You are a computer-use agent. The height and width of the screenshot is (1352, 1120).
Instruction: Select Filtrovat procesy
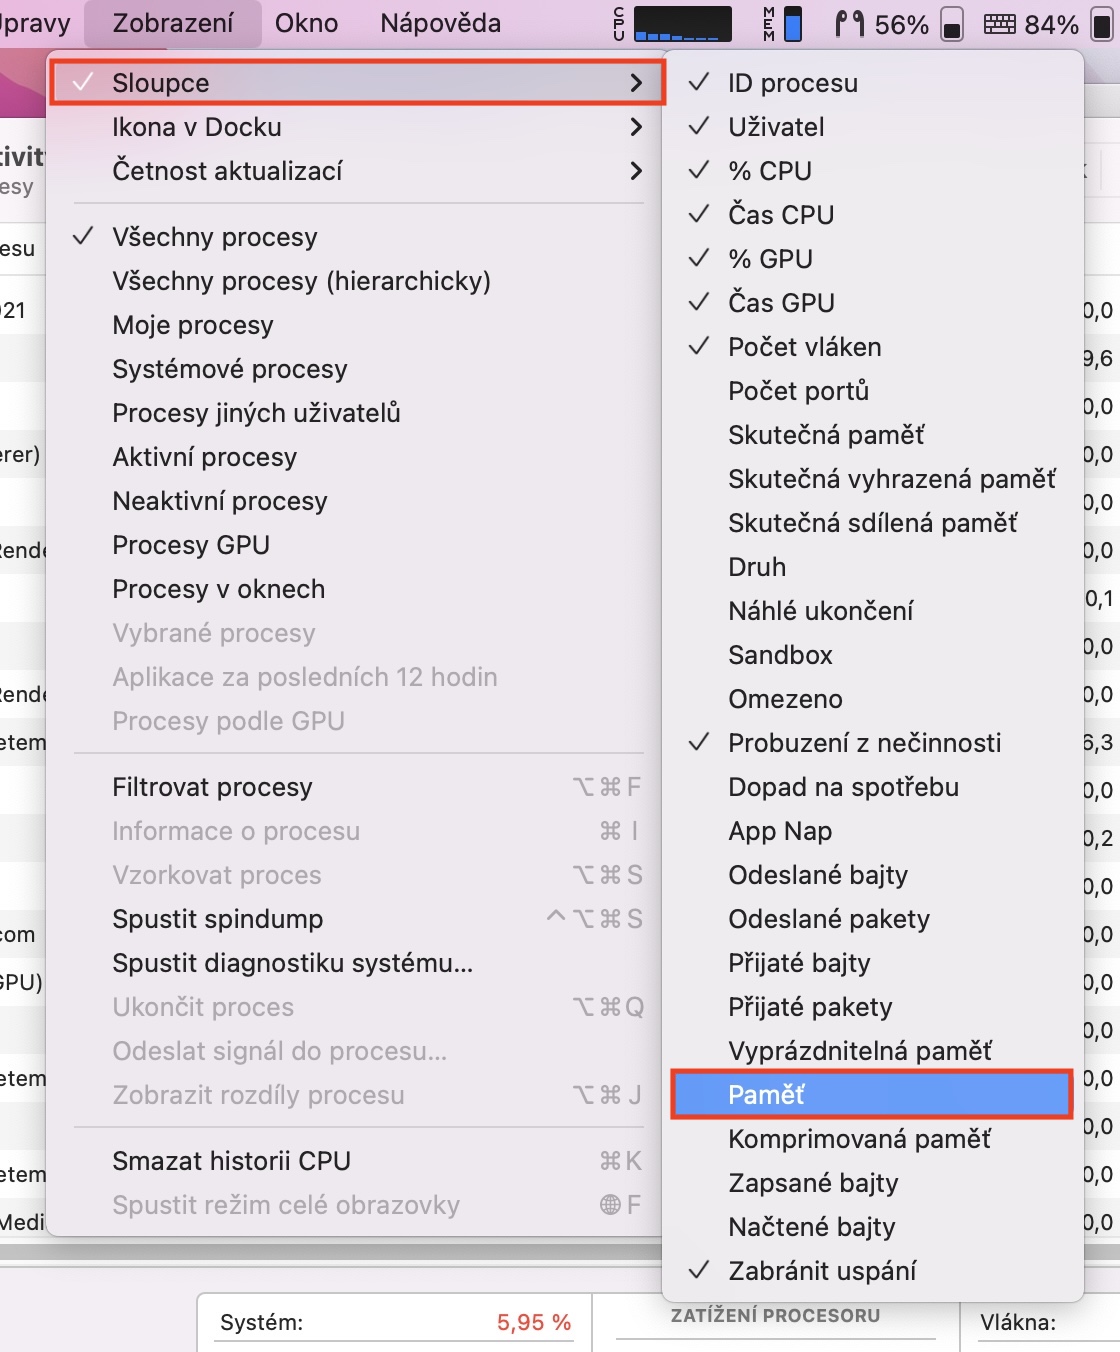click(212, 787)
